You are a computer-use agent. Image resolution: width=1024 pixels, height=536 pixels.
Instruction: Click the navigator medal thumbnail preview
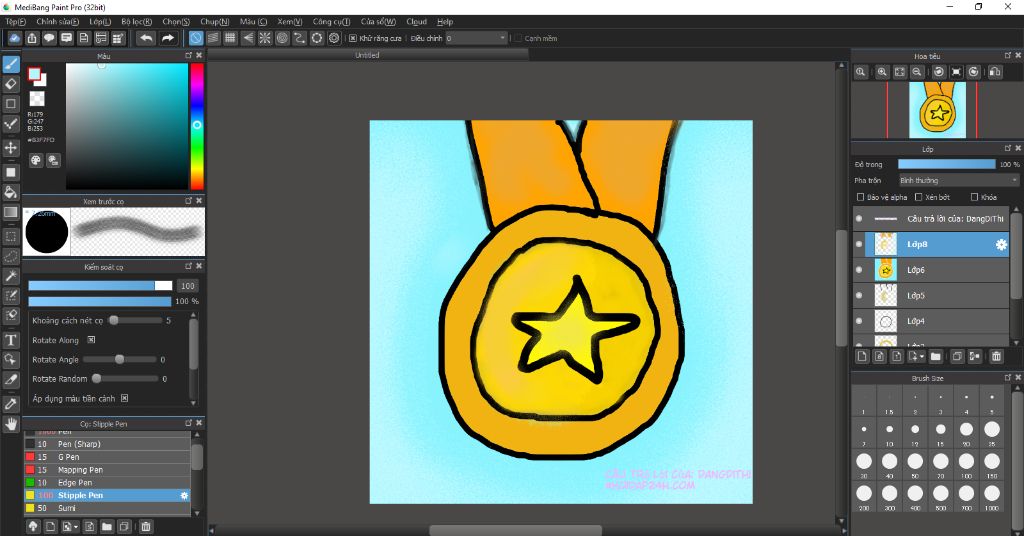(937, 110)
